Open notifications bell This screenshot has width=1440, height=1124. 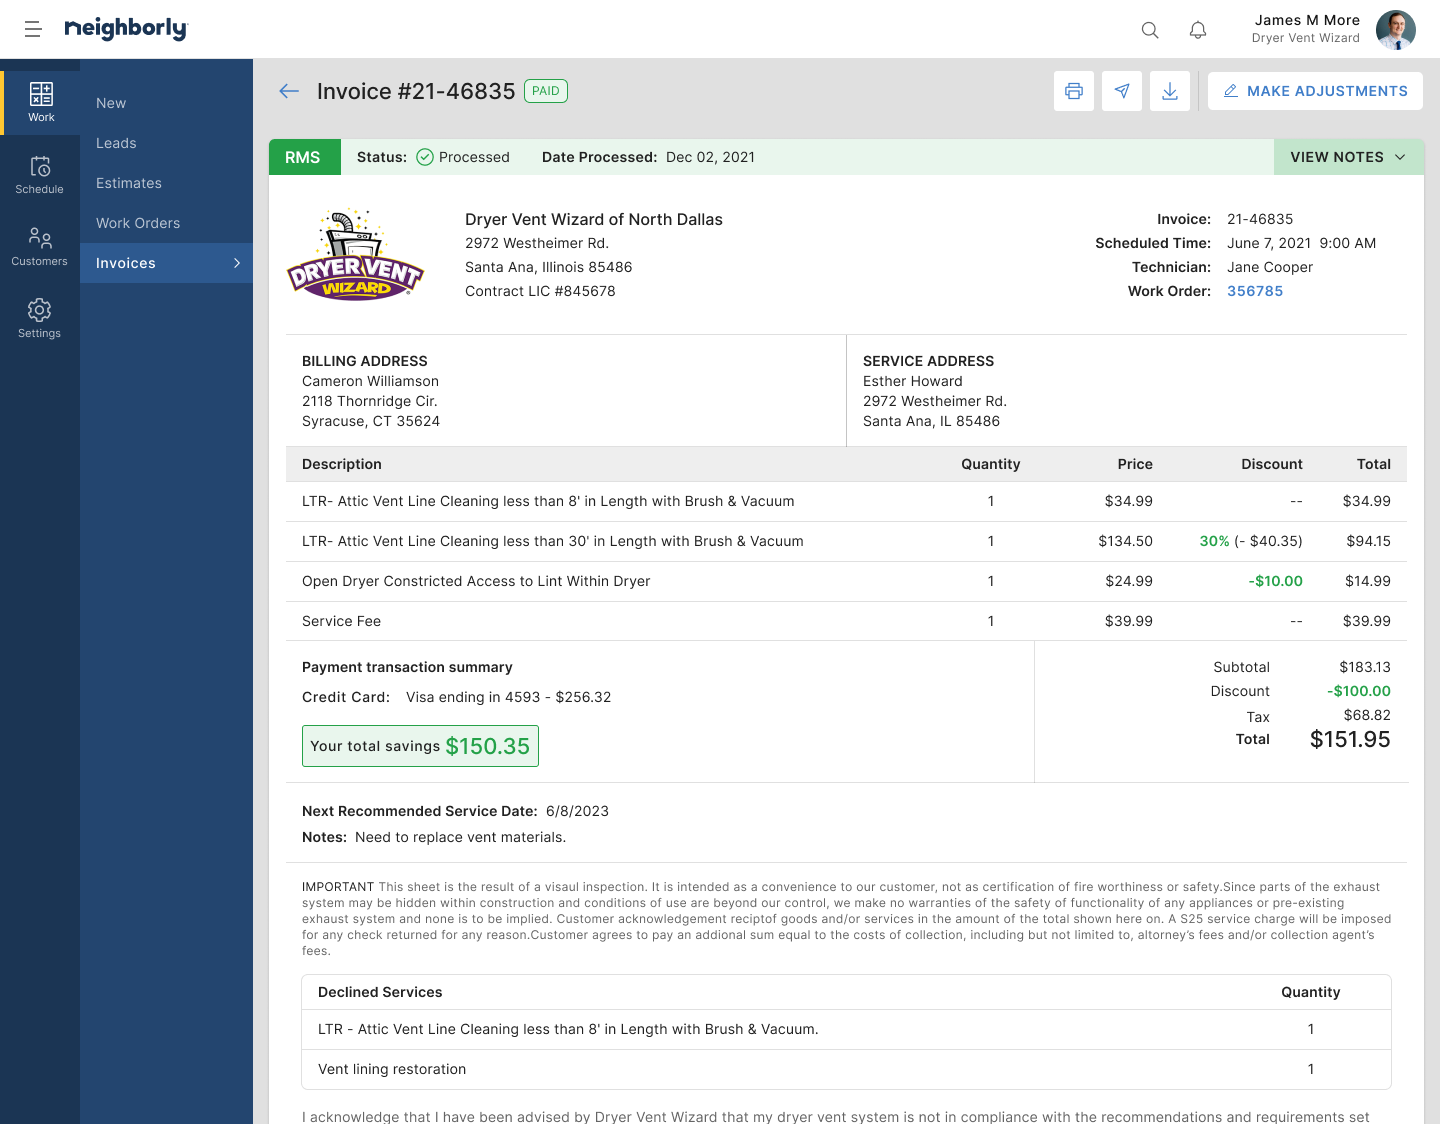click(x=1198, y=30)
